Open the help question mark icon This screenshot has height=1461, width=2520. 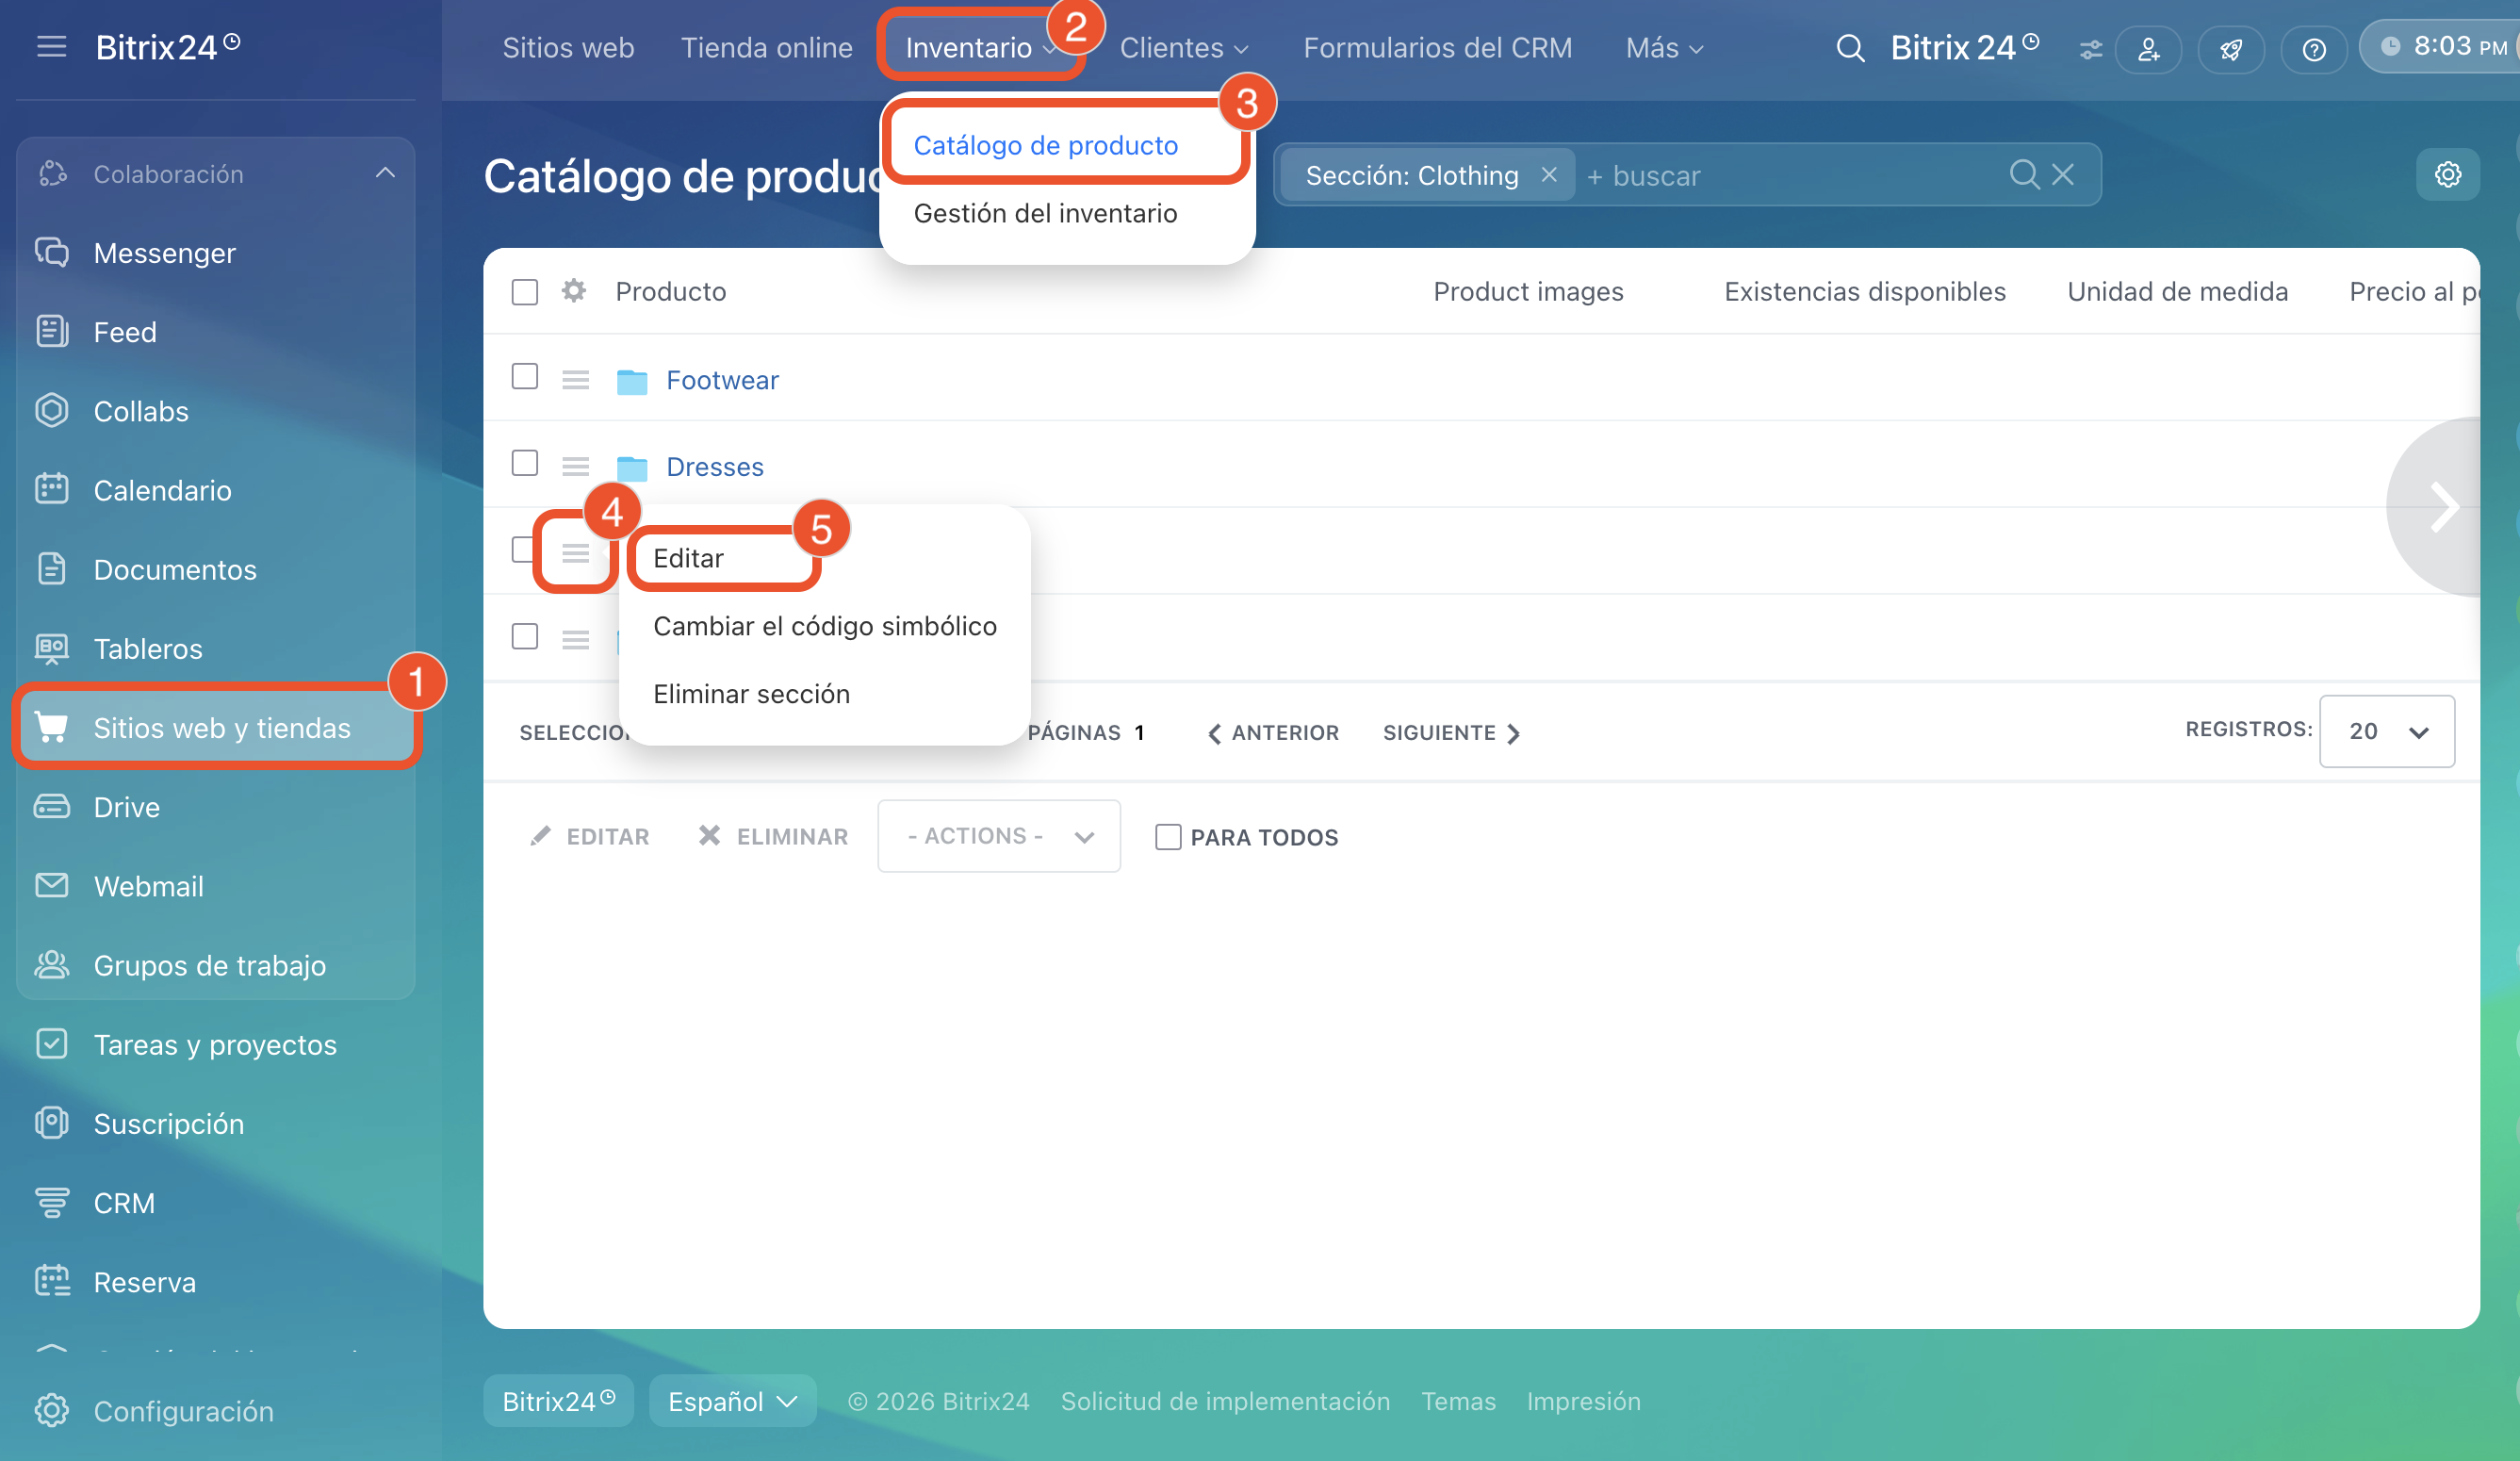point(2313,49)
